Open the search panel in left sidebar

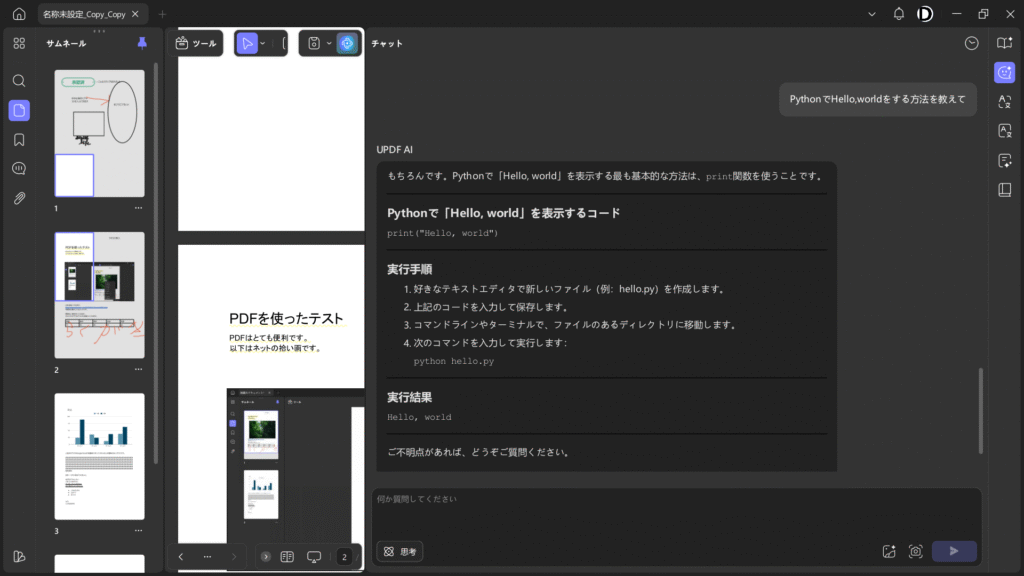(19, 80)
